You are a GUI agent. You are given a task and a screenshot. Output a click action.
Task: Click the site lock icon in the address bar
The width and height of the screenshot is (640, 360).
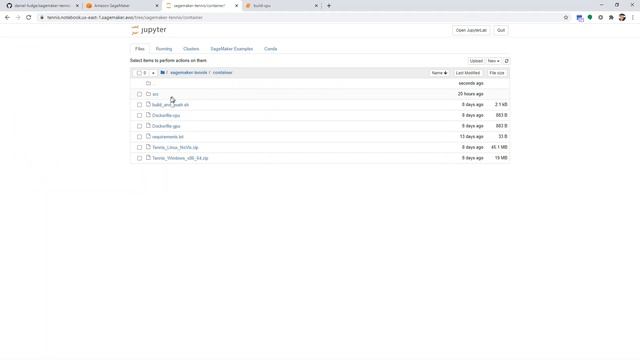(42, 18)
